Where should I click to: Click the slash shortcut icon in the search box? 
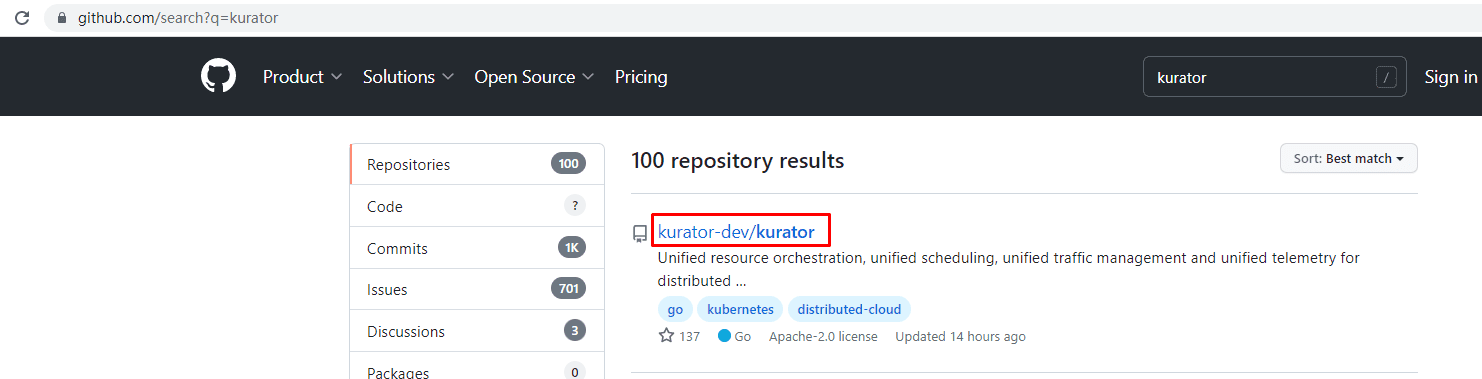point(1386,77)
